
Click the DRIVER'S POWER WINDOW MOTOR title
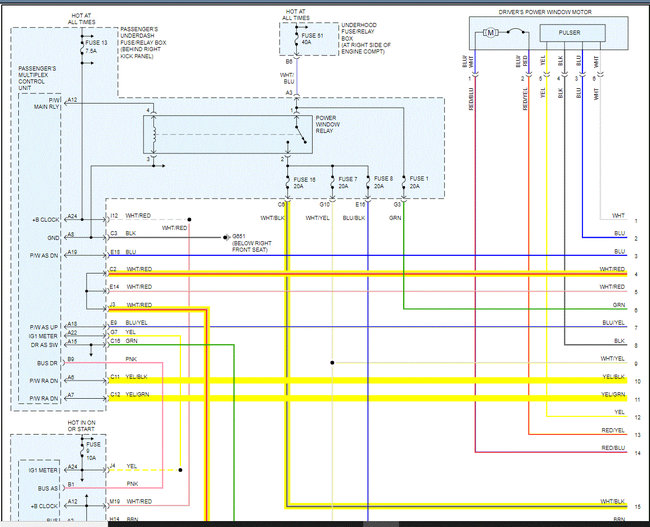545,12
